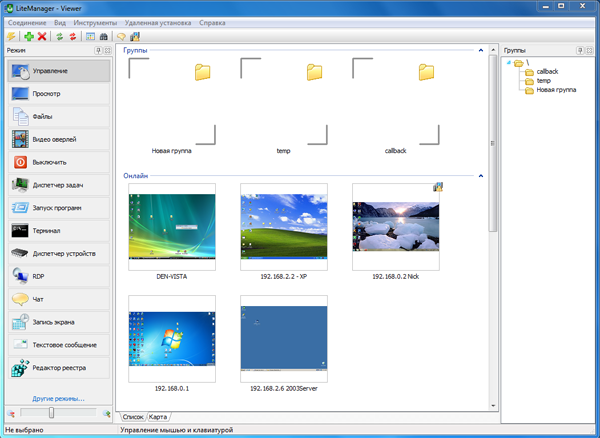
Task: Select the Запуск программ mode
Action: click(x=59, y=208)
